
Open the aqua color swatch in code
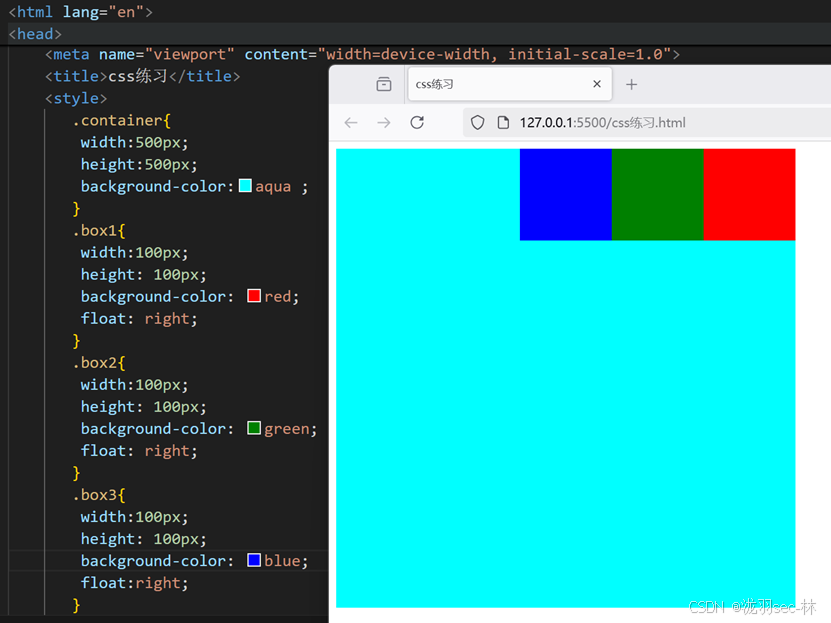pyautogui.click(x=245, y=185)
